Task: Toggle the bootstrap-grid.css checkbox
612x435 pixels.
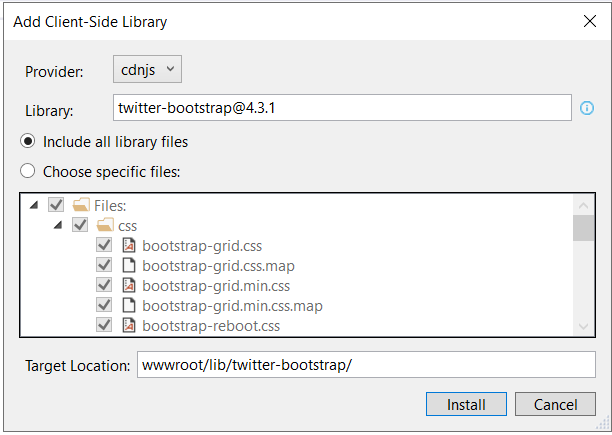Action: [104, 245]
